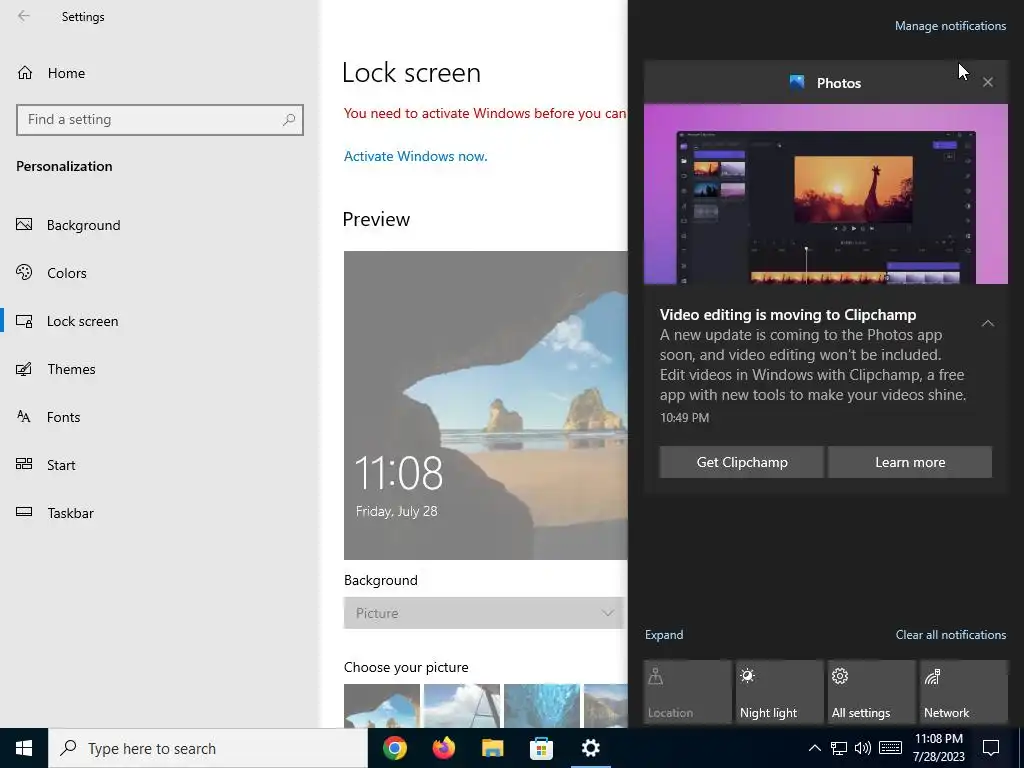This screenshot has width=1024, height=768.
Task: Click the Get Clipchamp button
Action: click(742, 462)
